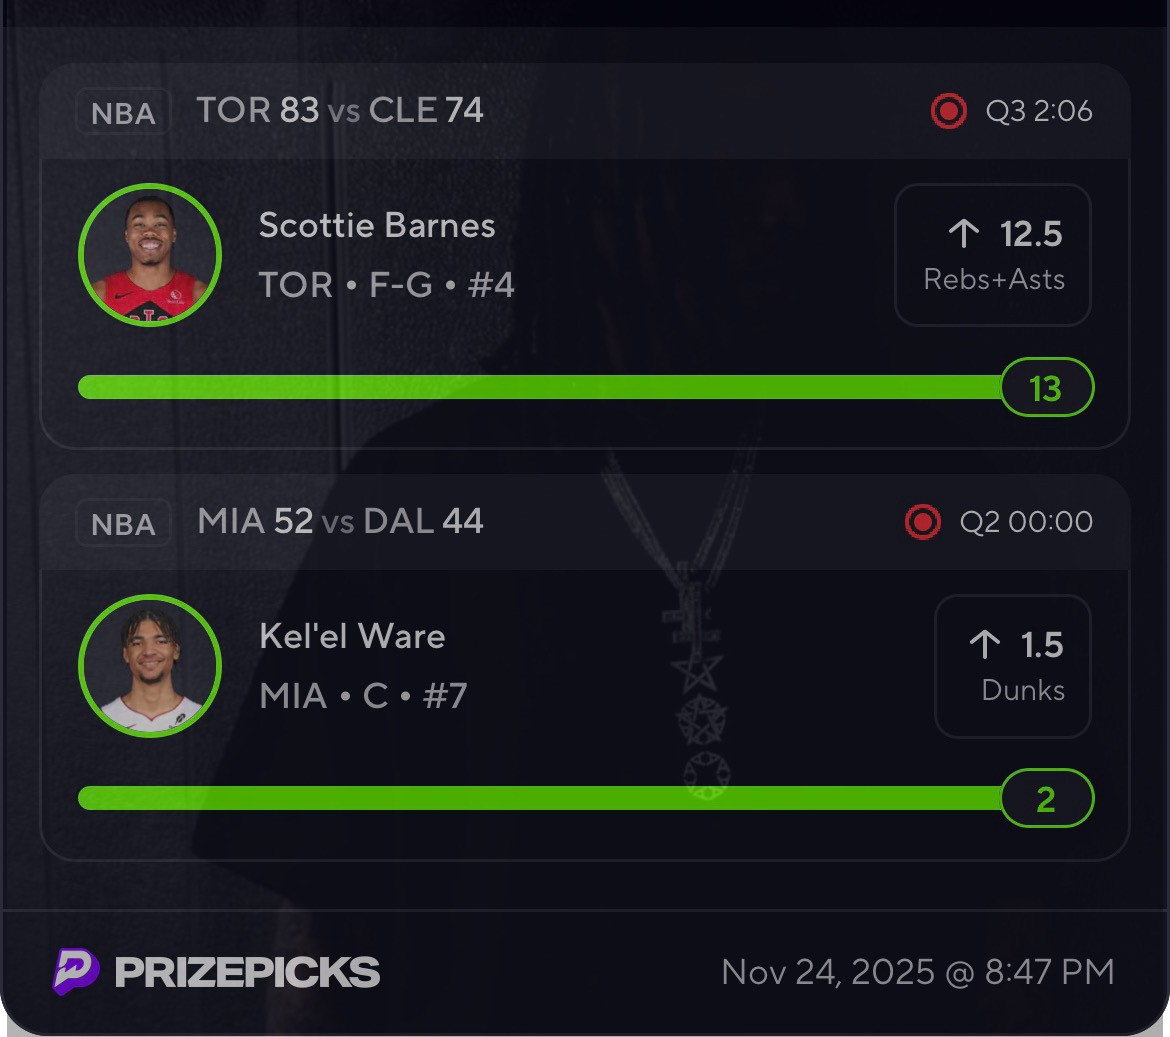Click the NBA badge on the Heat game

click(123, 523)
